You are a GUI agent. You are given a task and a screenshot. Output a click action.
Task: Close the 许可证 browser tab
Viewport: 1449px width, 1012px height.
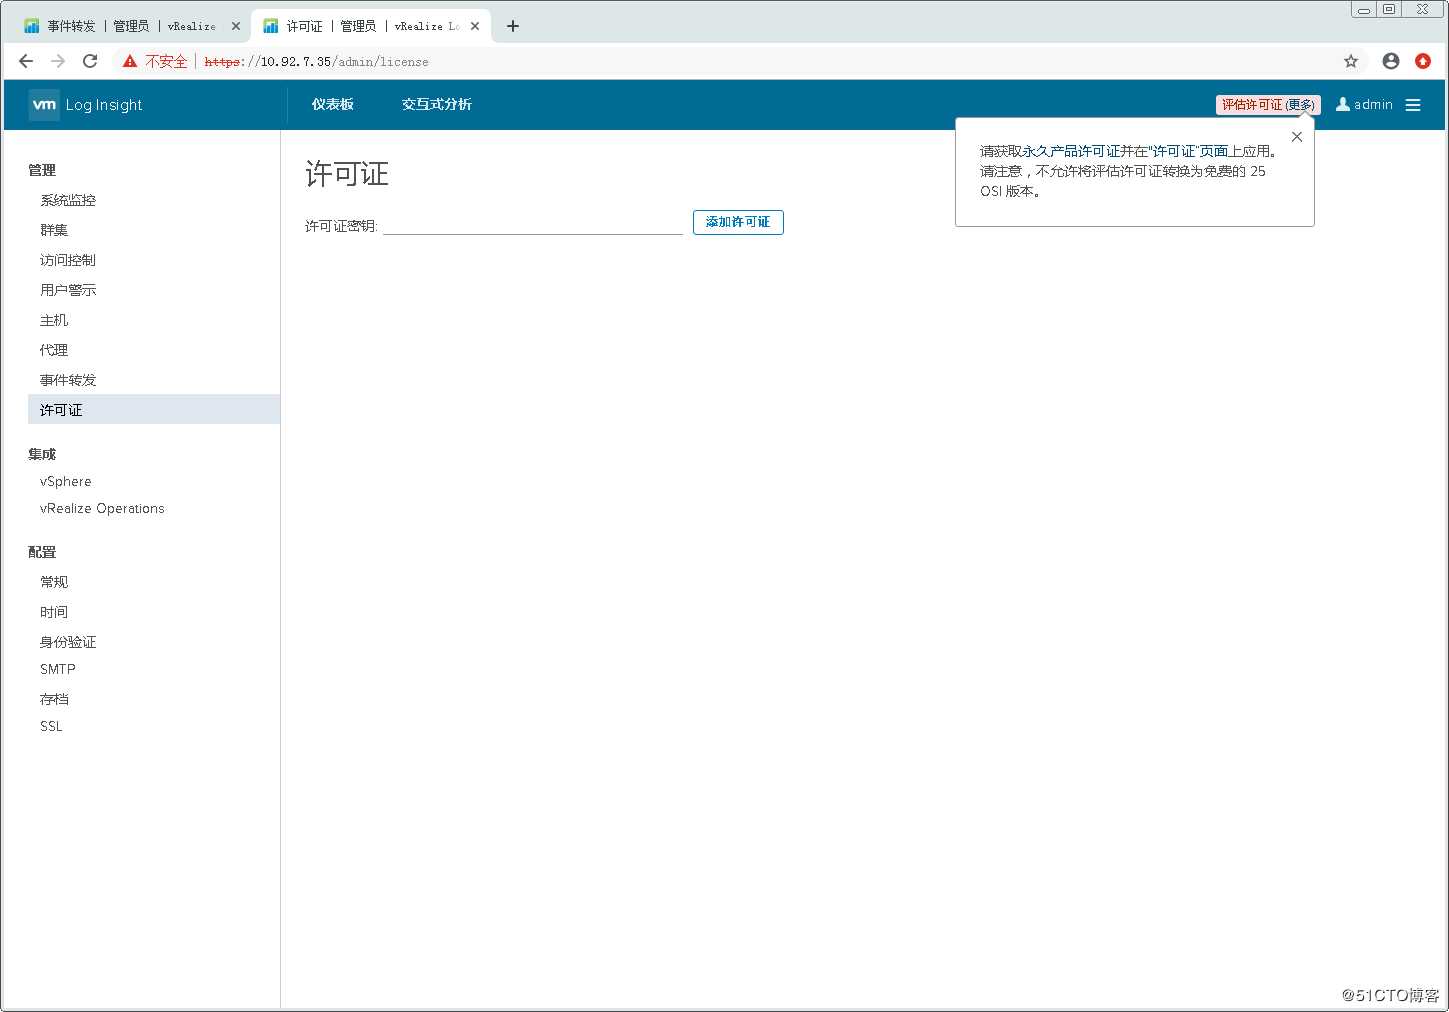click(475, 26)
